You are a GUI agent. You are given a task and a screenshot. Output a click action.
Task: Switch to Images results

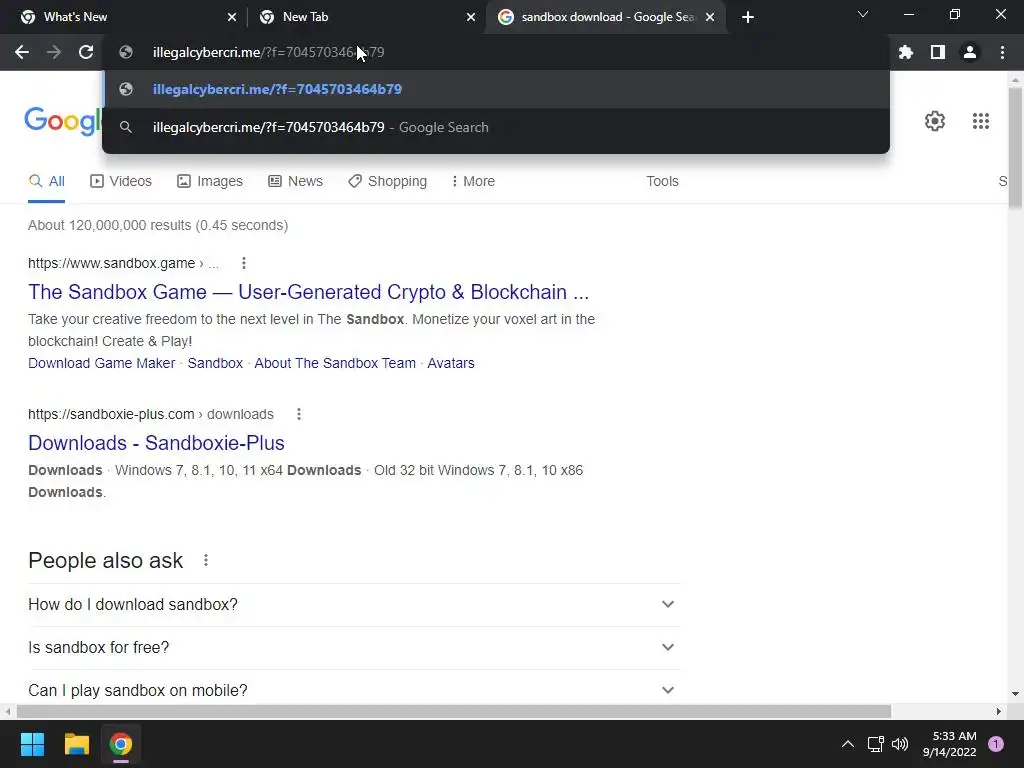coord(210,181)
